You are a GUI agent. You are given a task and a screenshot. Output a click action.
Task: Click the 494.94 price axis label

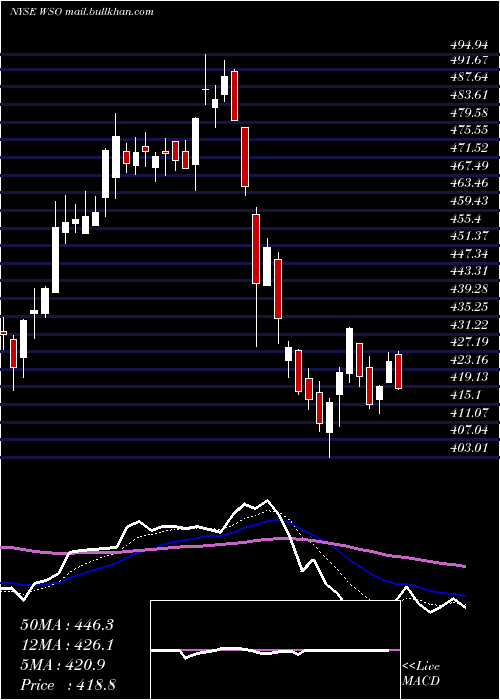pyautogui.click(x=468, y=45)
